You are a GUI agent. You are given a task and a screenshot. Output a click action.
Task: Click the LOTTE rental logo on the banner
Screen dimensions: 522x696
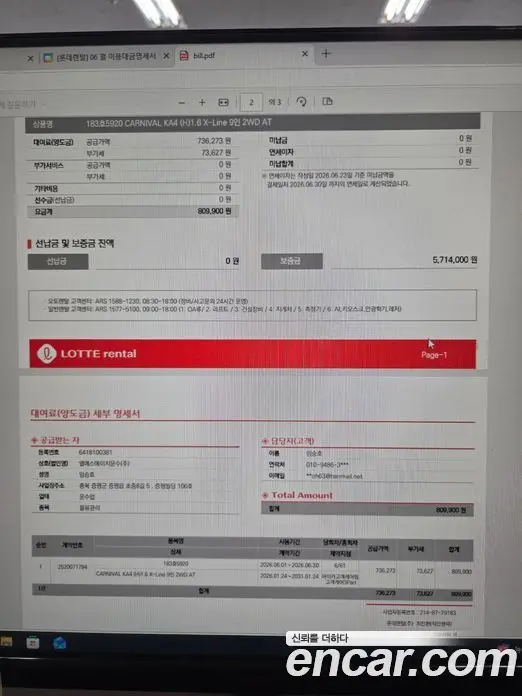tap(87, 354)
